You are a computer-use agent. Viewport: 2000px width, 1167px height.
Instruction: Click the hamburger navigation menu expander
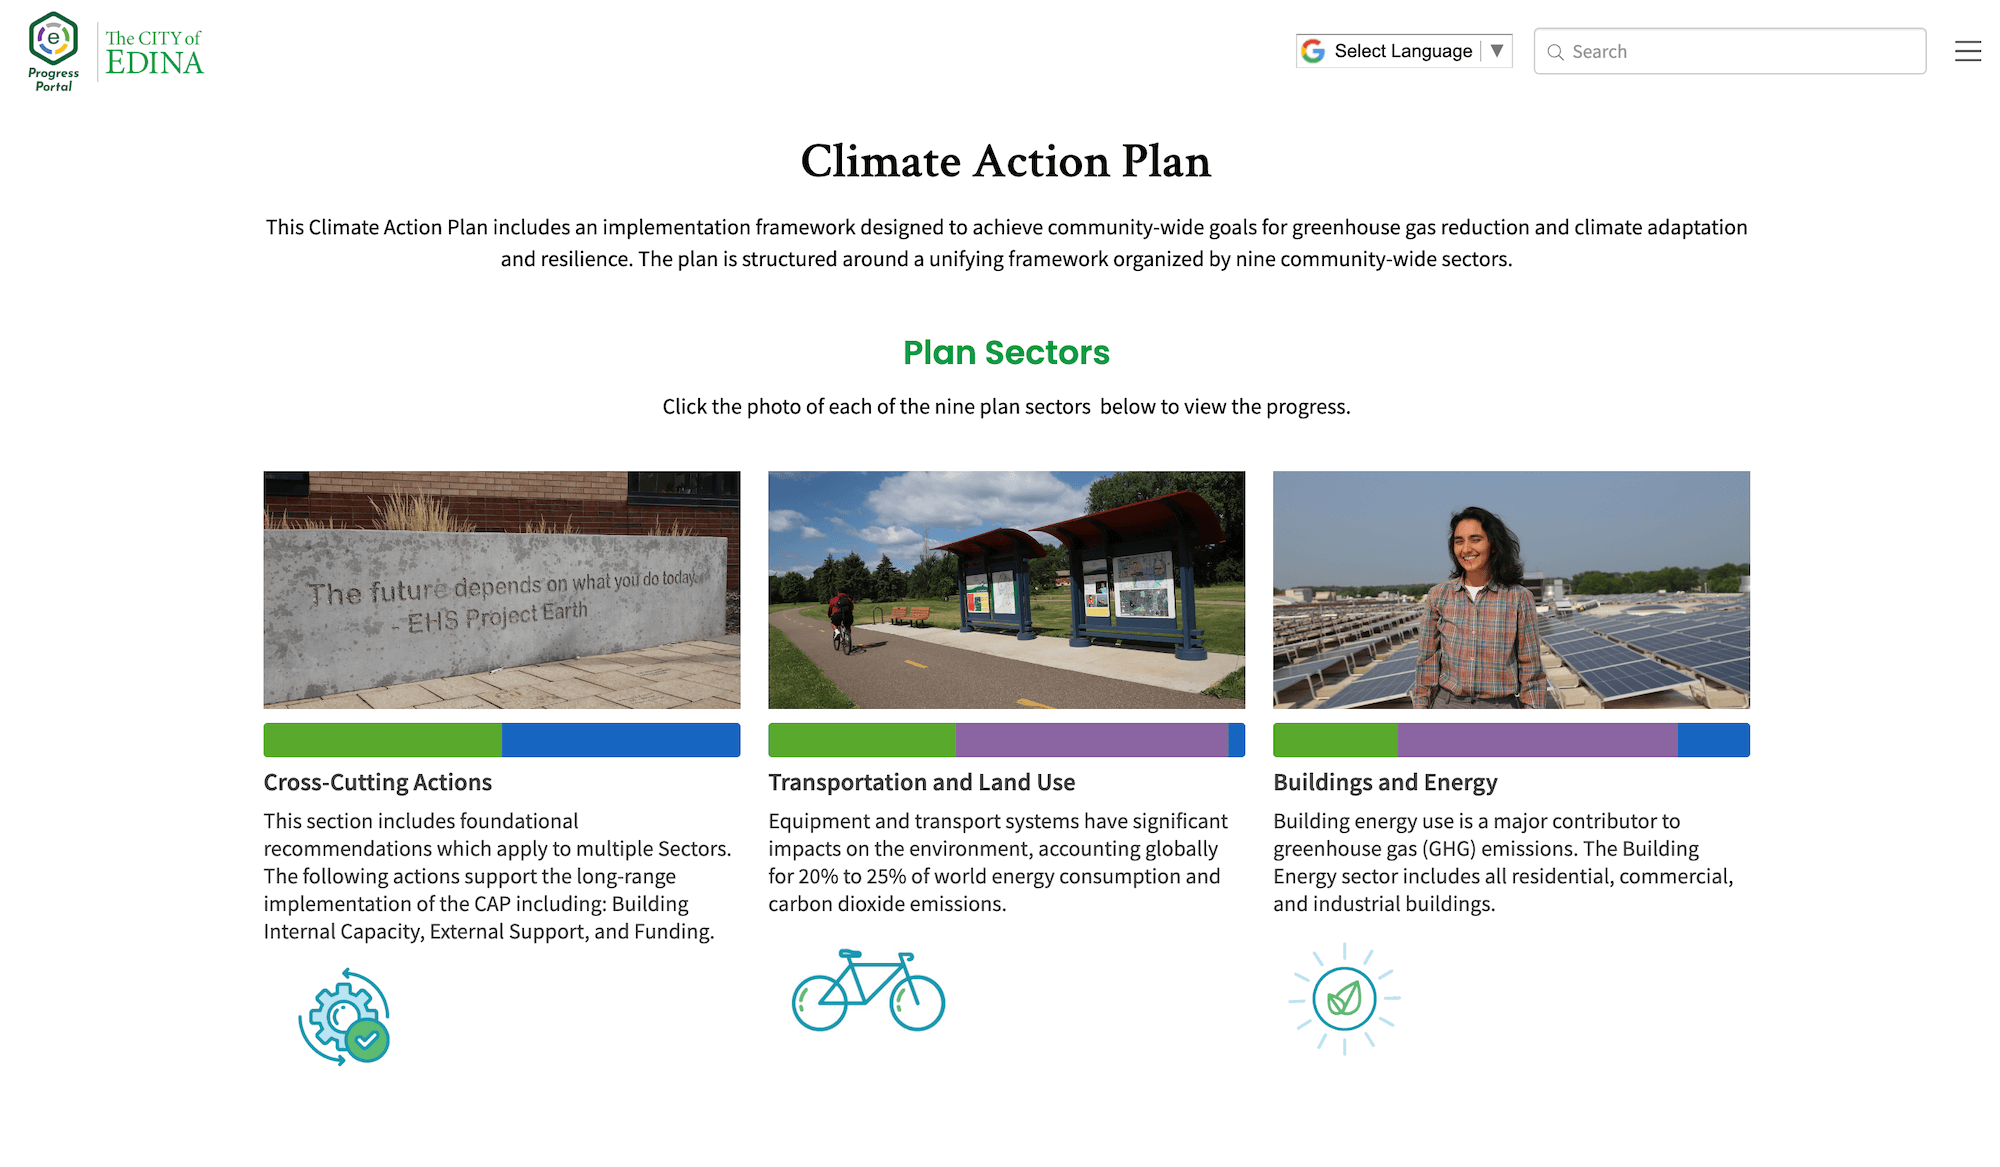[x=1968, y=51]
